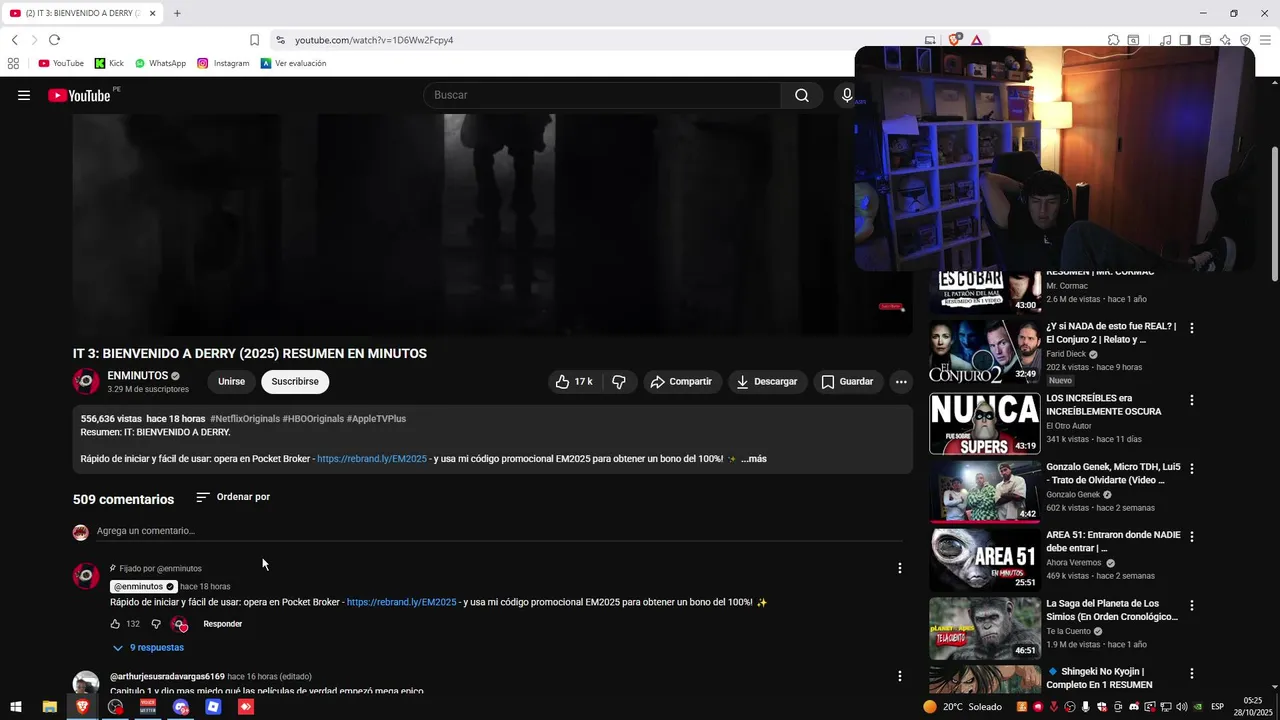Click Responder on pinned comment
The width and height of the screenshot is (1280, 720).
pyautogui.click(x=223, y=624)
